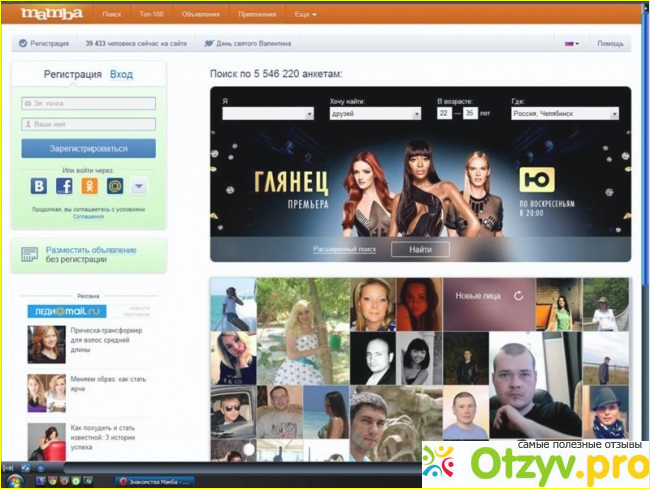The height and width of the screenshot is (489, 650).
Task: Open the Расширенный поиск link
Action: pos(344,248)
